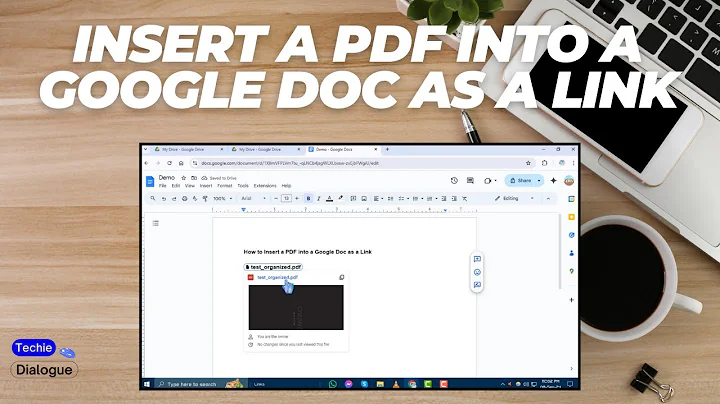Open line and paragraph spacing
Image resolution: width=720 pixels, height=404 pixels.
[390, 198]
